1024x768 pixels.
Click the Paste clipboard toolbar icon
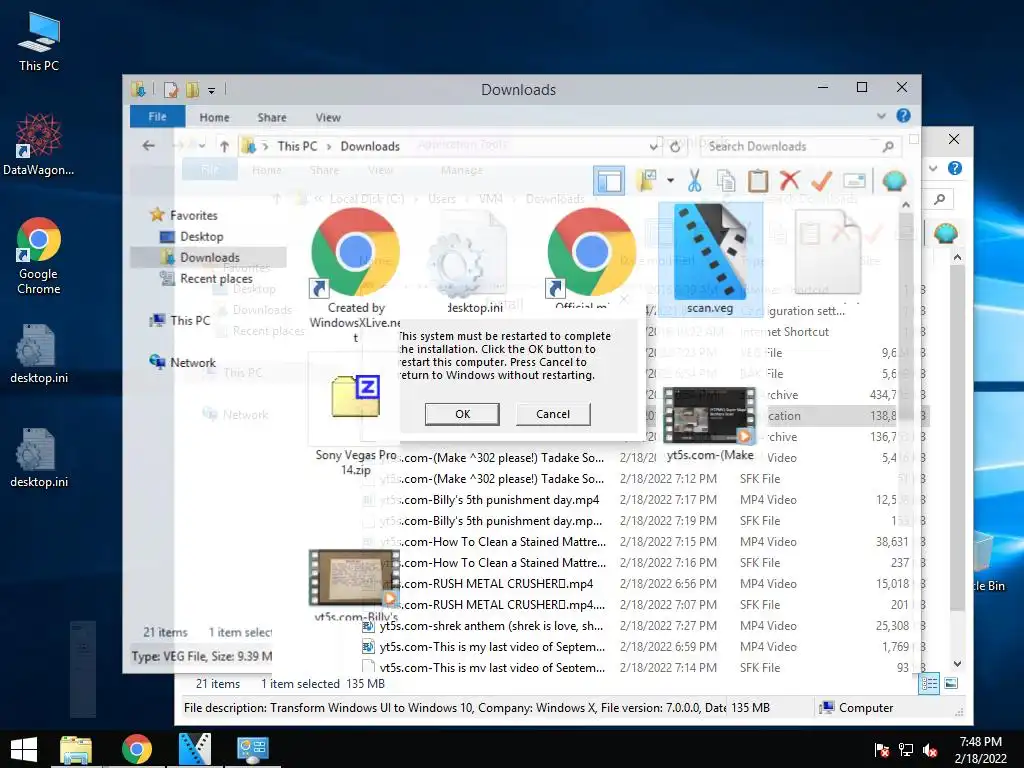pos(758,180)
